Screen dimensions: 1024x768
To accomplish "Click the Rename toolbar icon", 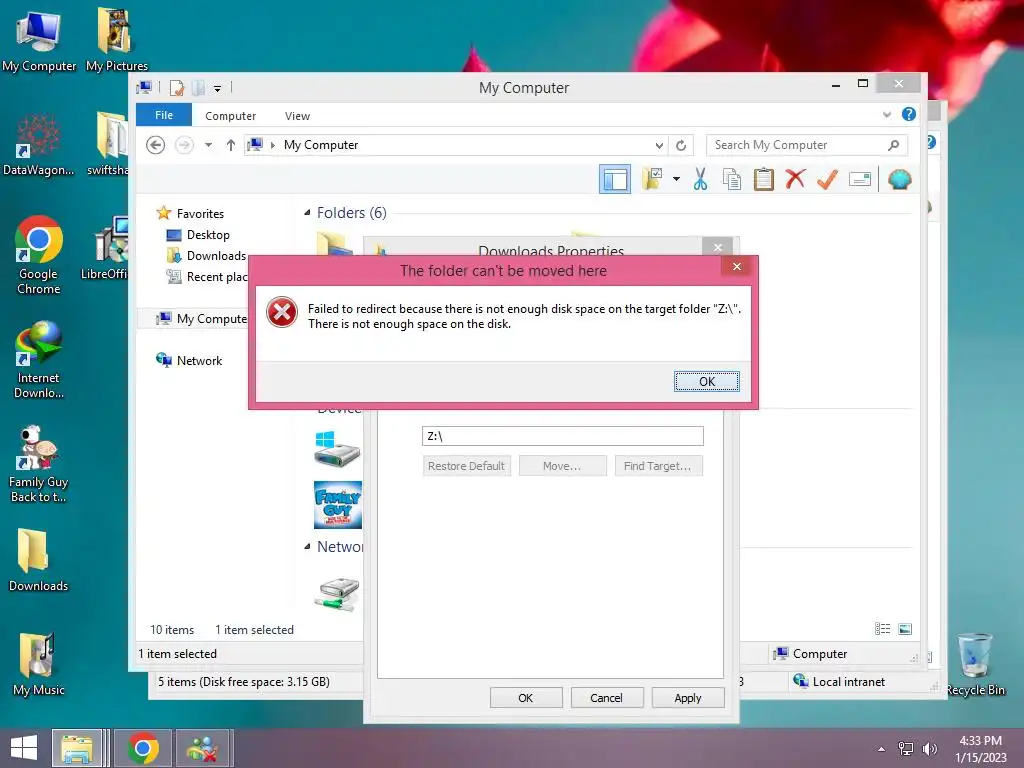I will 860,179.
